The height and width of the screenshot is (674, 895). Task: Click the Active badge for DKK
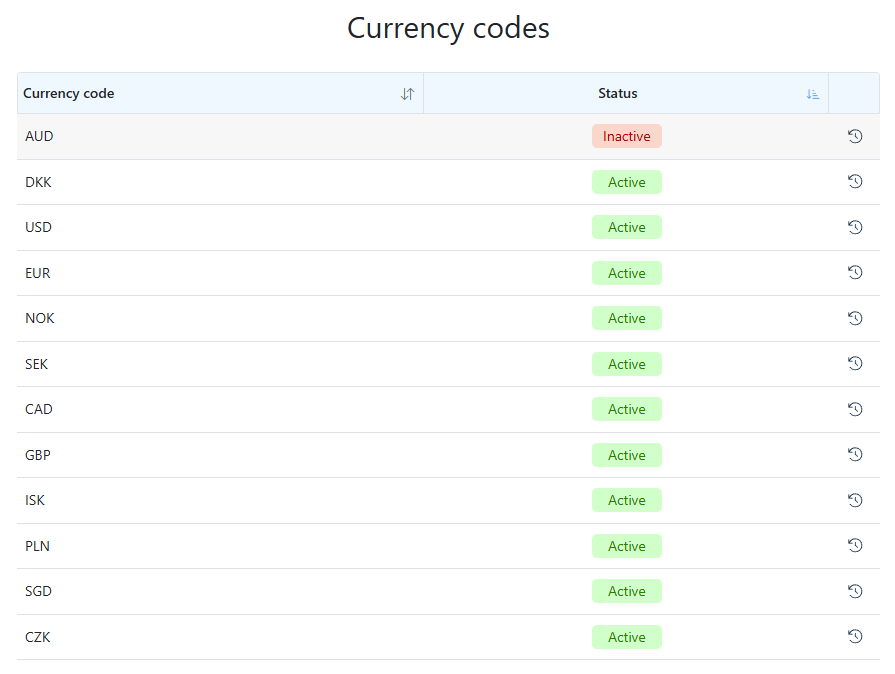pyautogui.click(x=627, y=182)
